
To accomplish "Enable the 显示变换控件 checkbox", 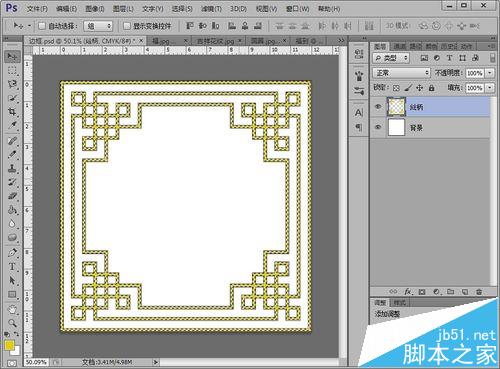I will 127,26.
